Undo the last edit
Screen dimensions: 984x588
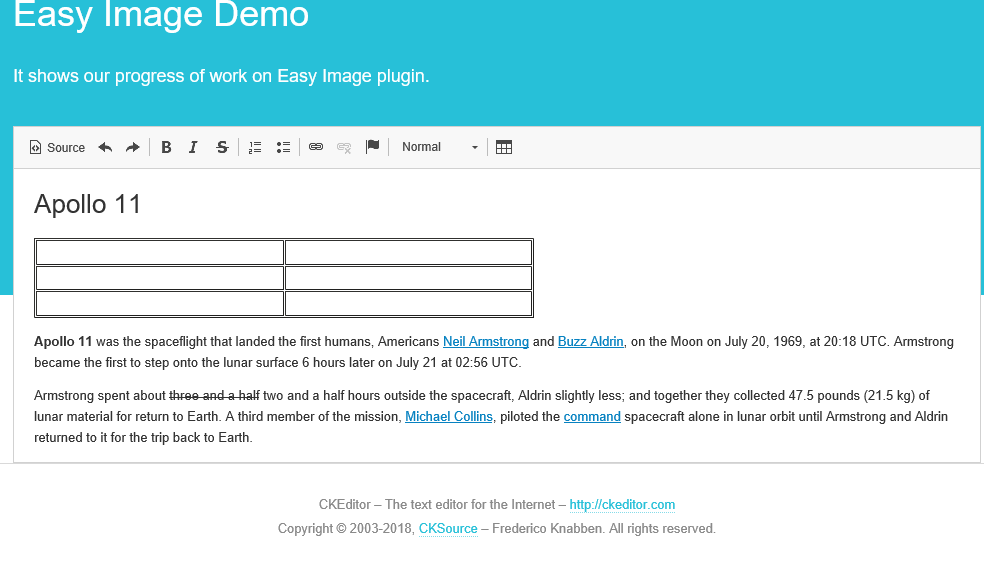(x=105, y=147)
